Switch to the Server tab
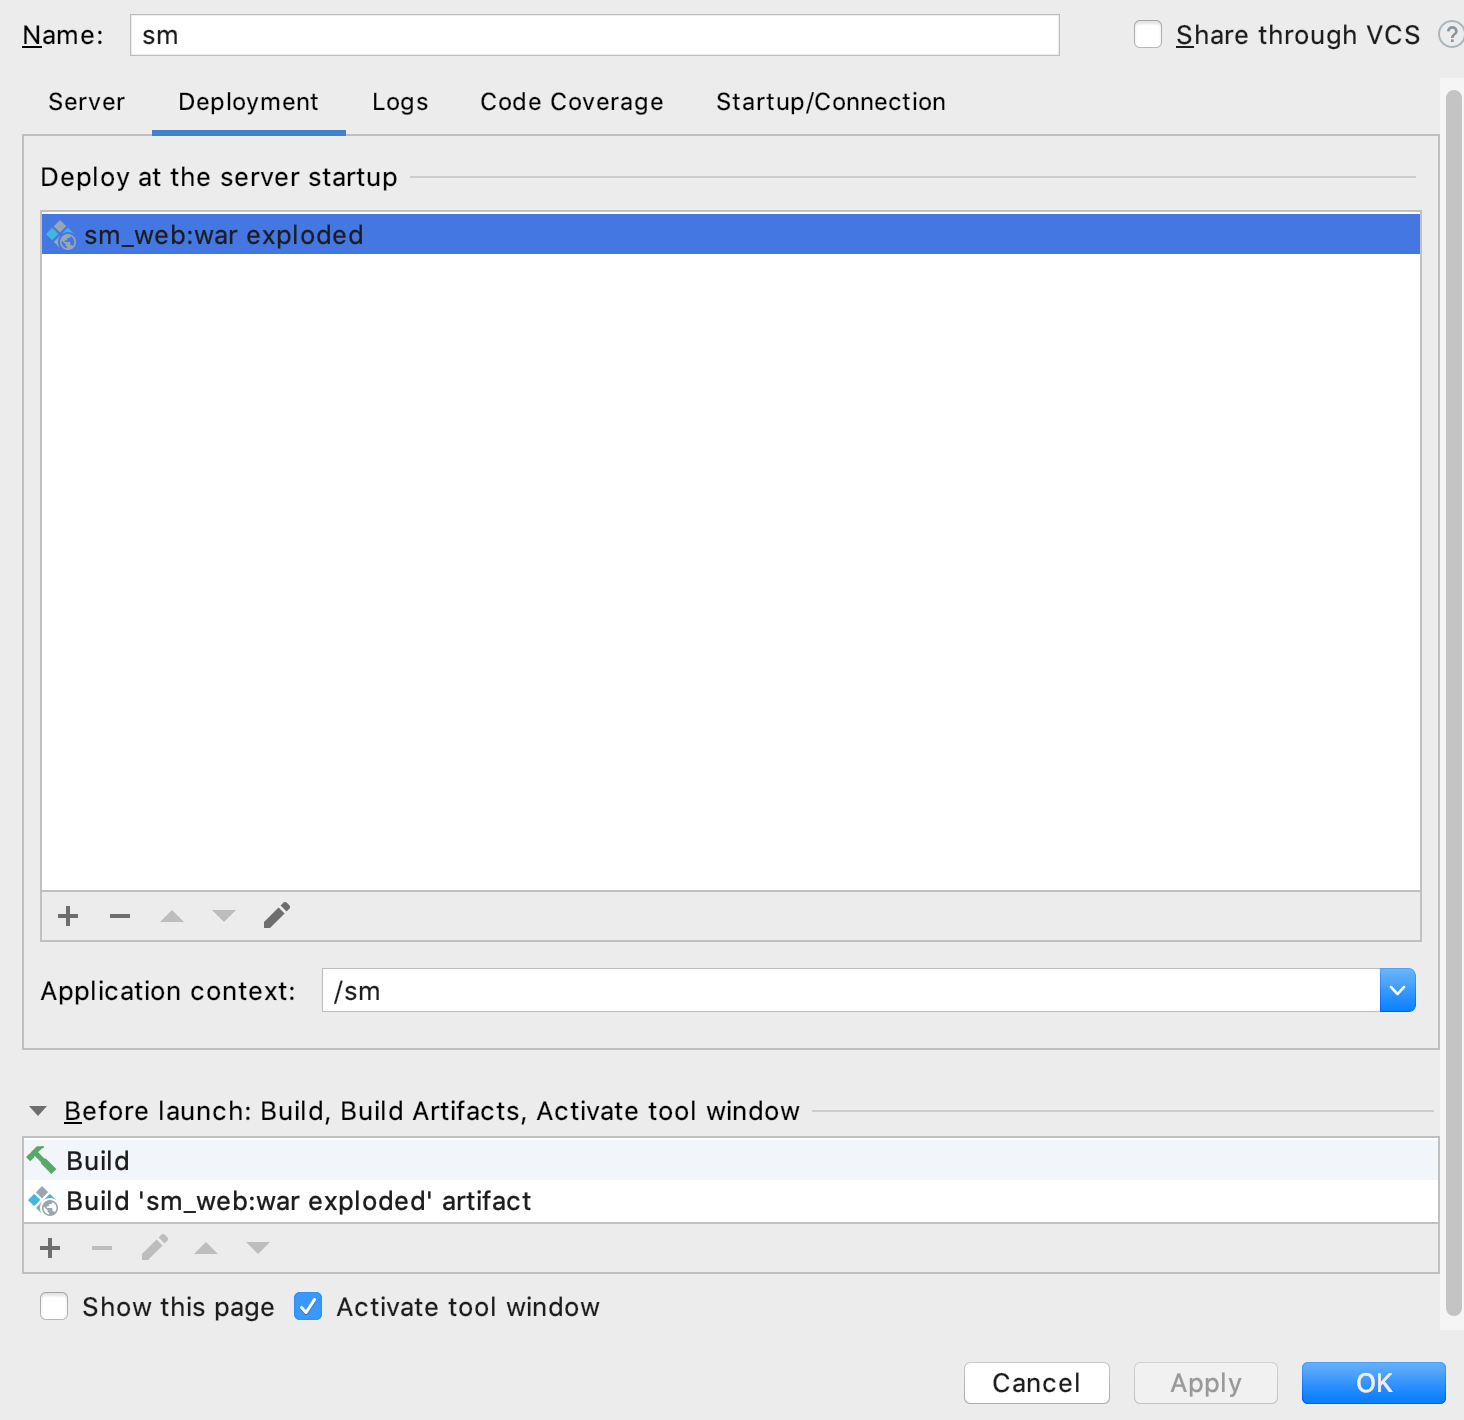This screenshot has height=1420, width=1464. 87,102
